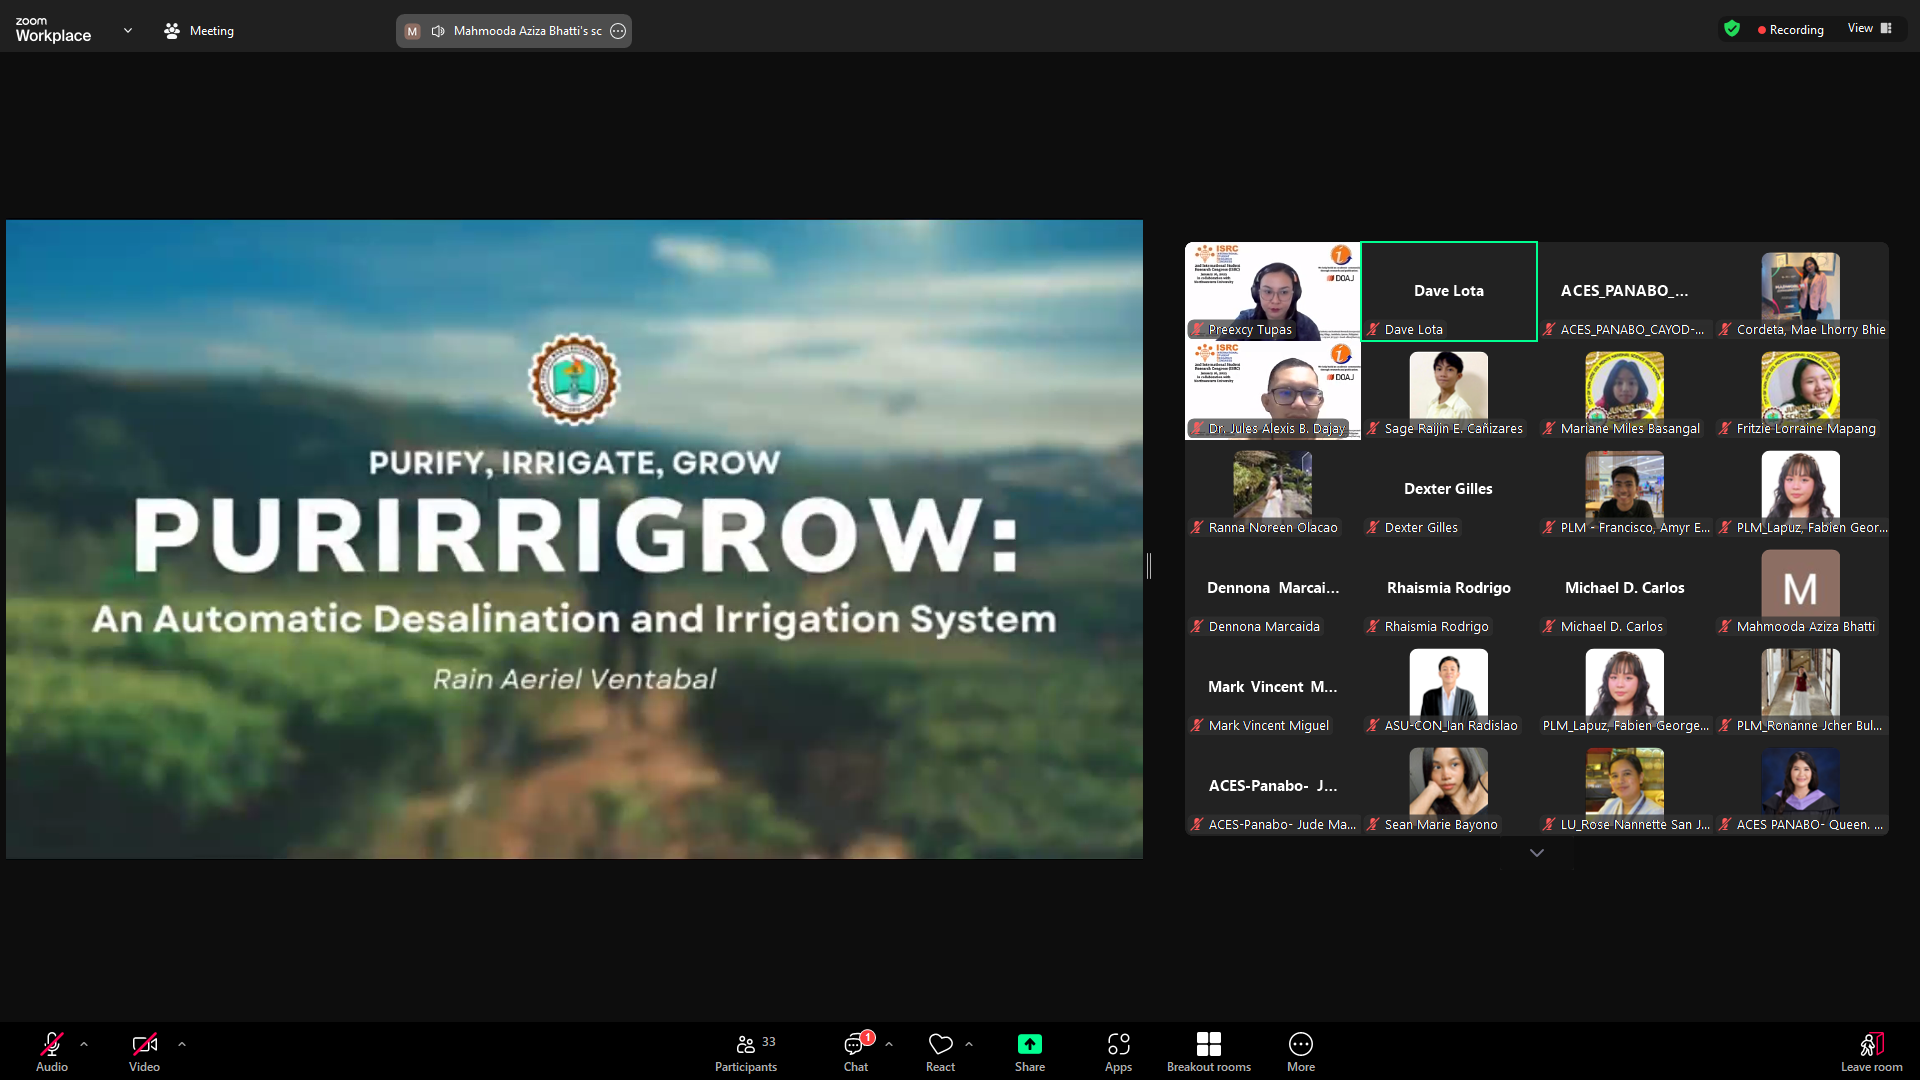Image resolution: width=1920 pixels, height=1080 pixels.
Task: Open the Participants panel icon
Action: point(746,1044)
